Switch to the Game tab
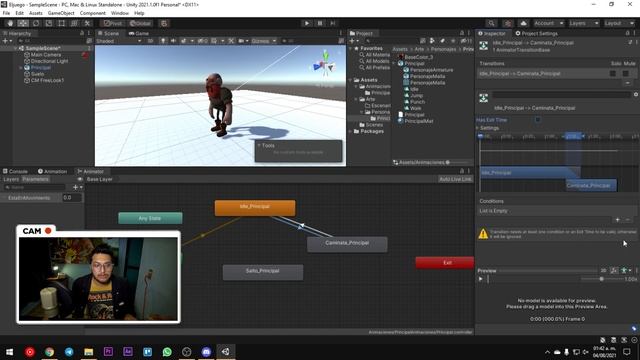Image resolution: width=640 pixels, height=360 pixels. 139,33
